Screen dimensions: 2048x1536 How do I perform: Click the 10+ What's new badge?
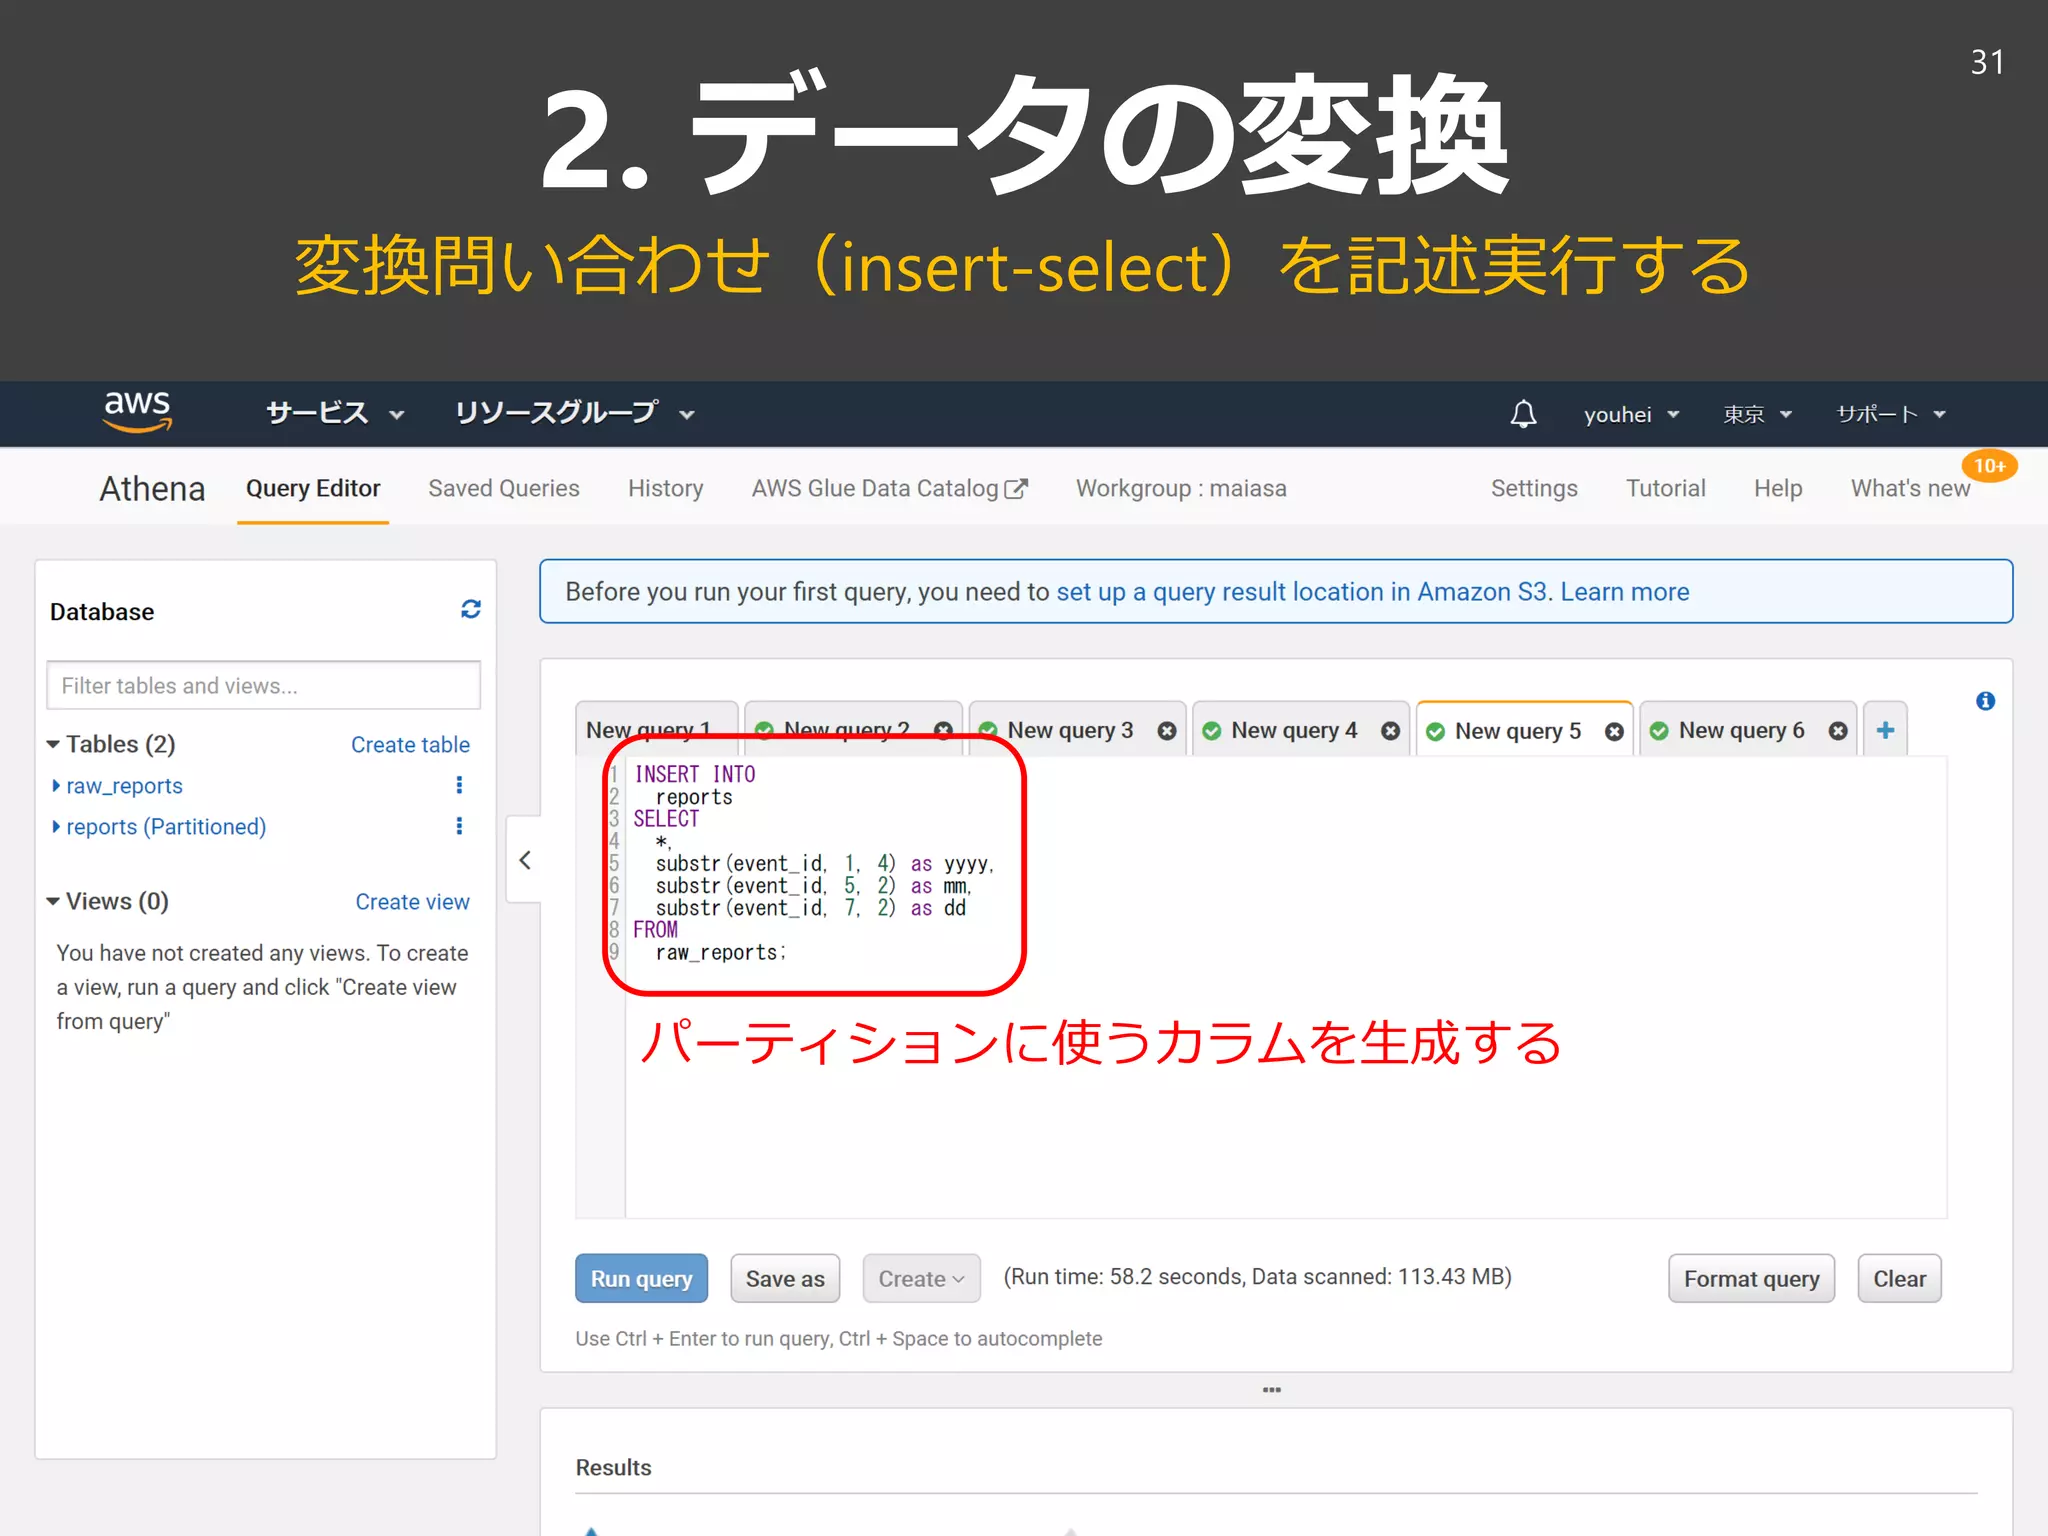click(x=1989, y=466)
